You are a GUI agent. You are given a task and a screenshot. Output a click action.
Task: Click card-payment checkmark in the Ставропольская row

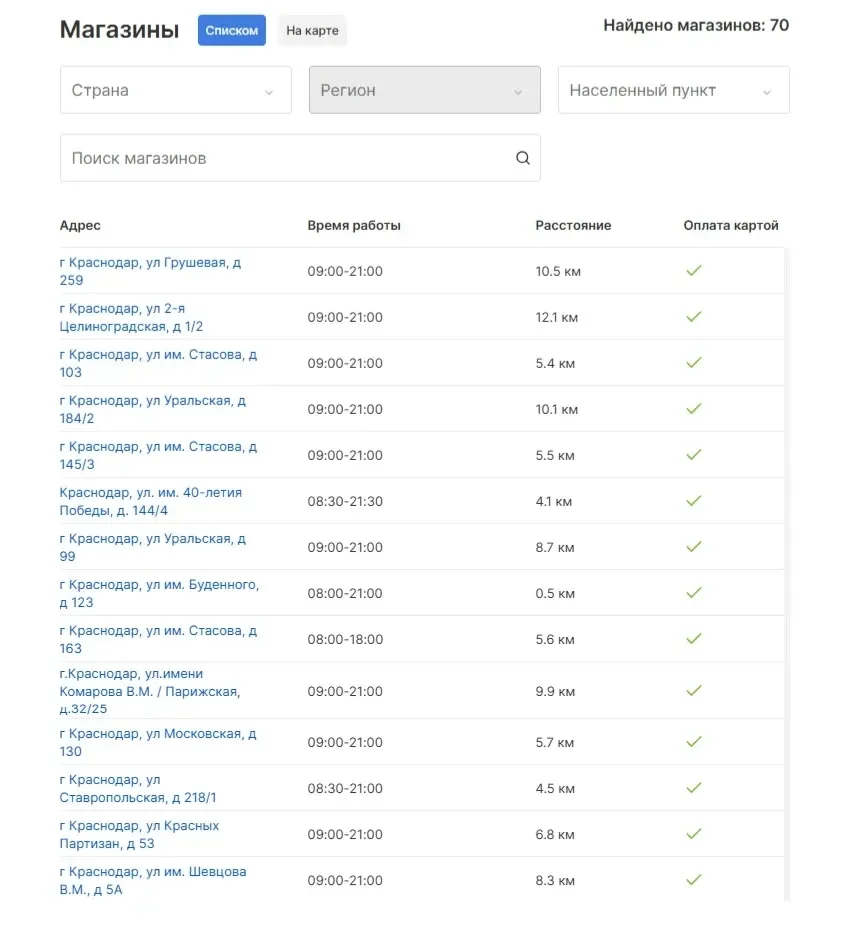[694, 788]
